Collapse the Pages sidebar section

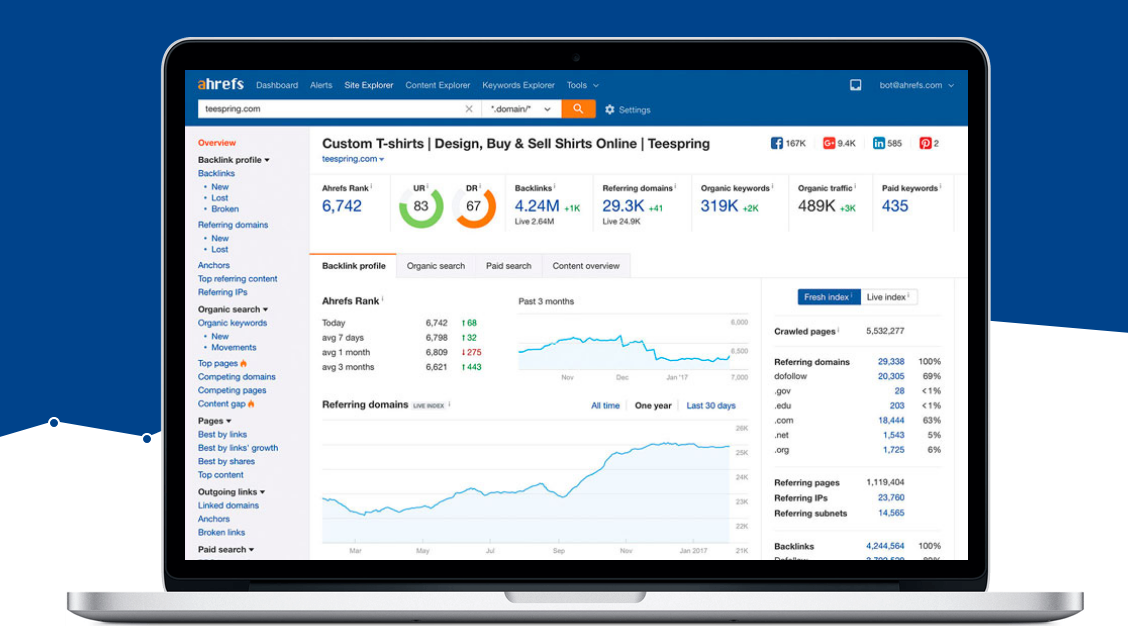coord(214,421)
